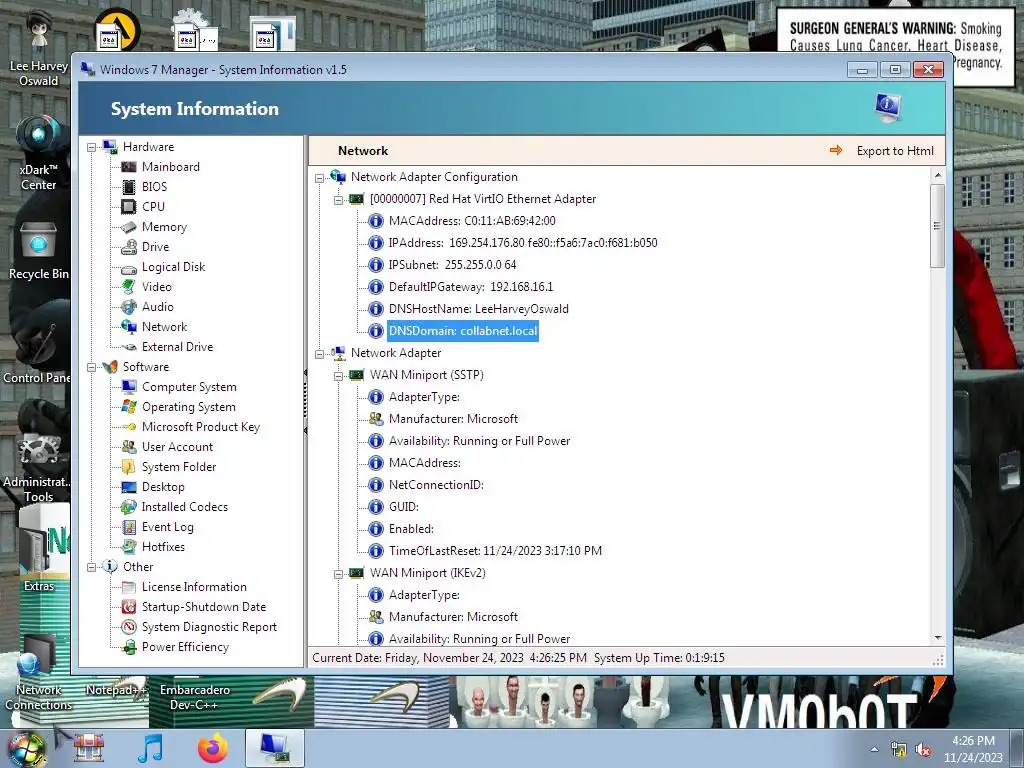Click the System Folder icon

pos(129,467)
